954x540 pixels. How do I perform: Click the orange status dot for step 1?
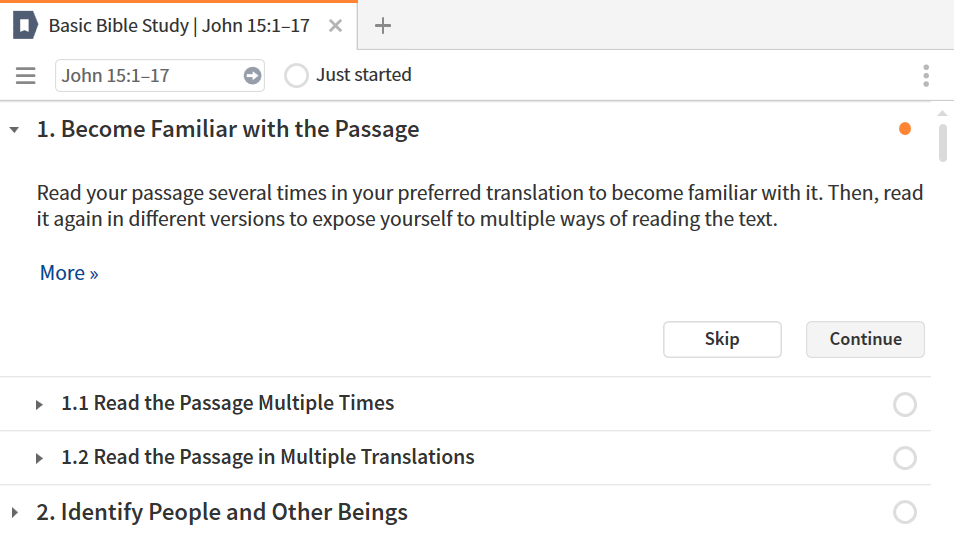coord(905,129)
